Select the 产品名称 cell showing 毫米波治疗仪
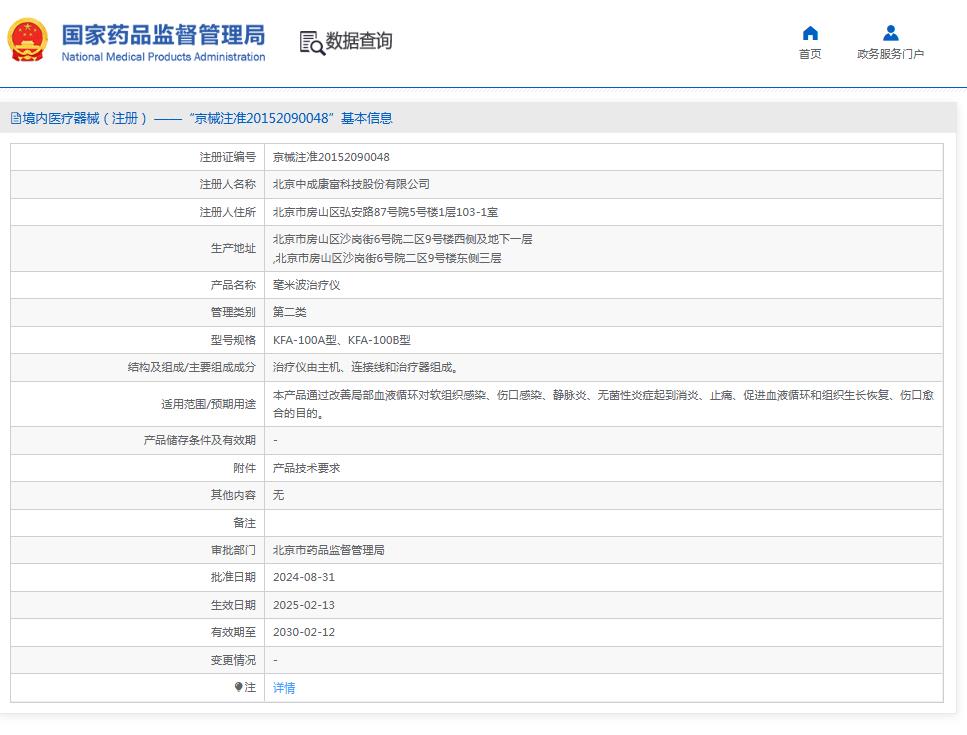967x735 pixels. point(302,285)
